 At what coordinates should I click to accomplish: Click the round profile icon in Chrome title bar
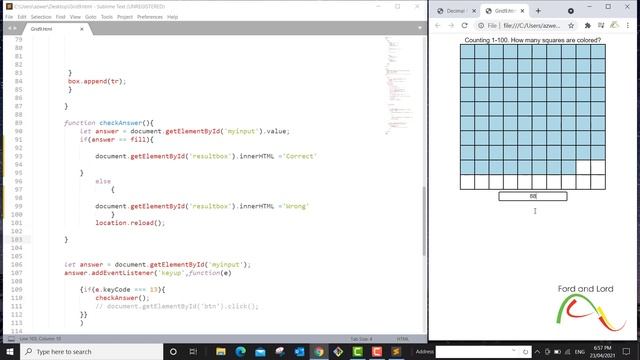tap(571, 11)
